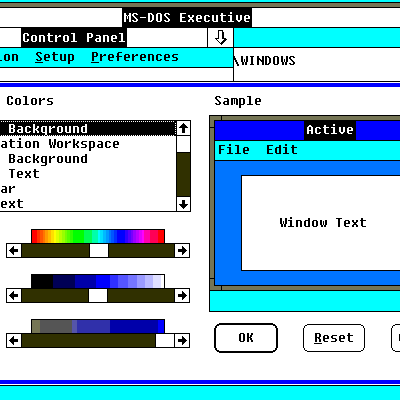
Task: Click the dark track of Colors list scrollbar
Action: (183, 175)
